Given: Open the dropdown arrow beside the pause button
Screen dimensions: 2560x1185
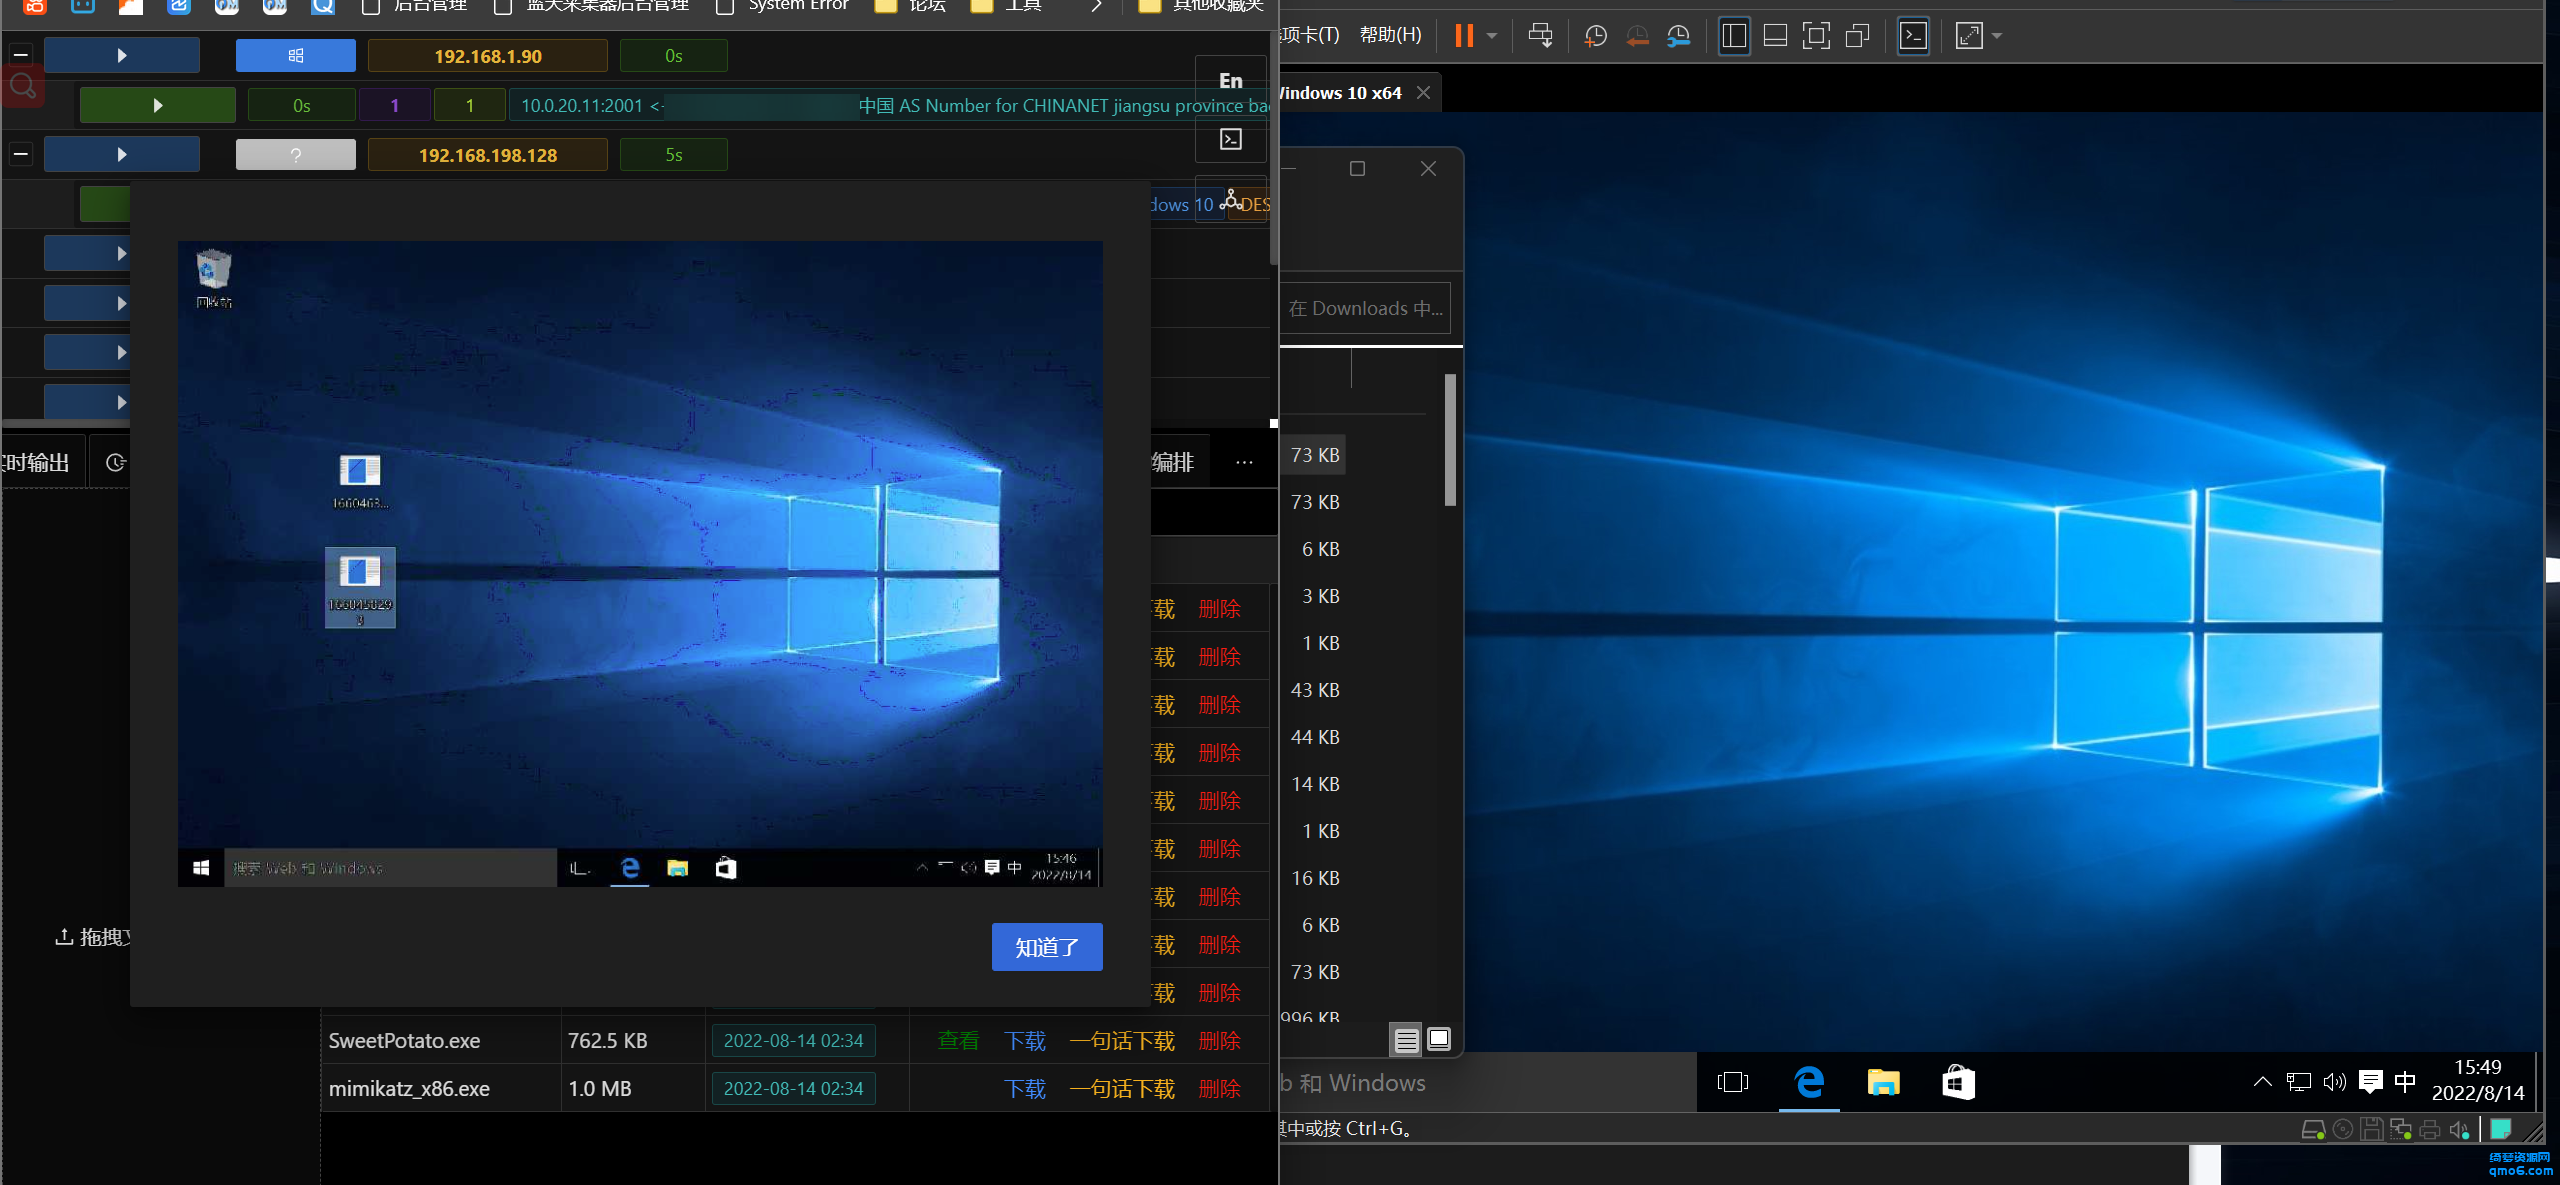Looking at the screenshot, I should 1492,36.
